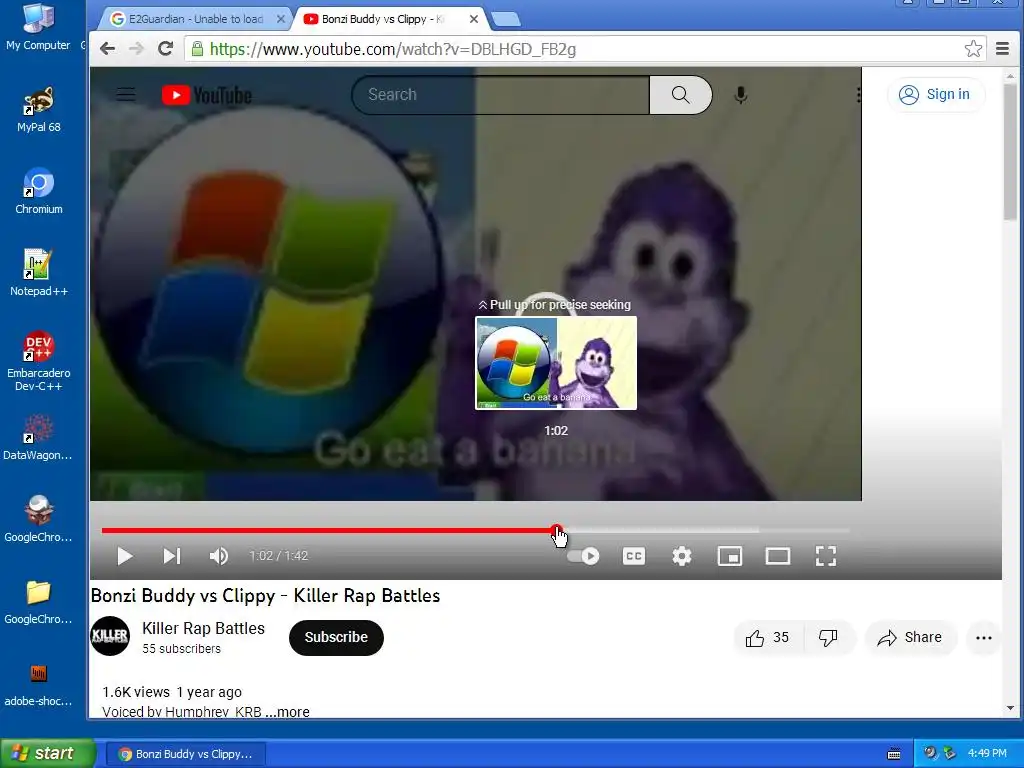Close the E2Guardian tab
1024x768 pixels.
pos(281,19)
